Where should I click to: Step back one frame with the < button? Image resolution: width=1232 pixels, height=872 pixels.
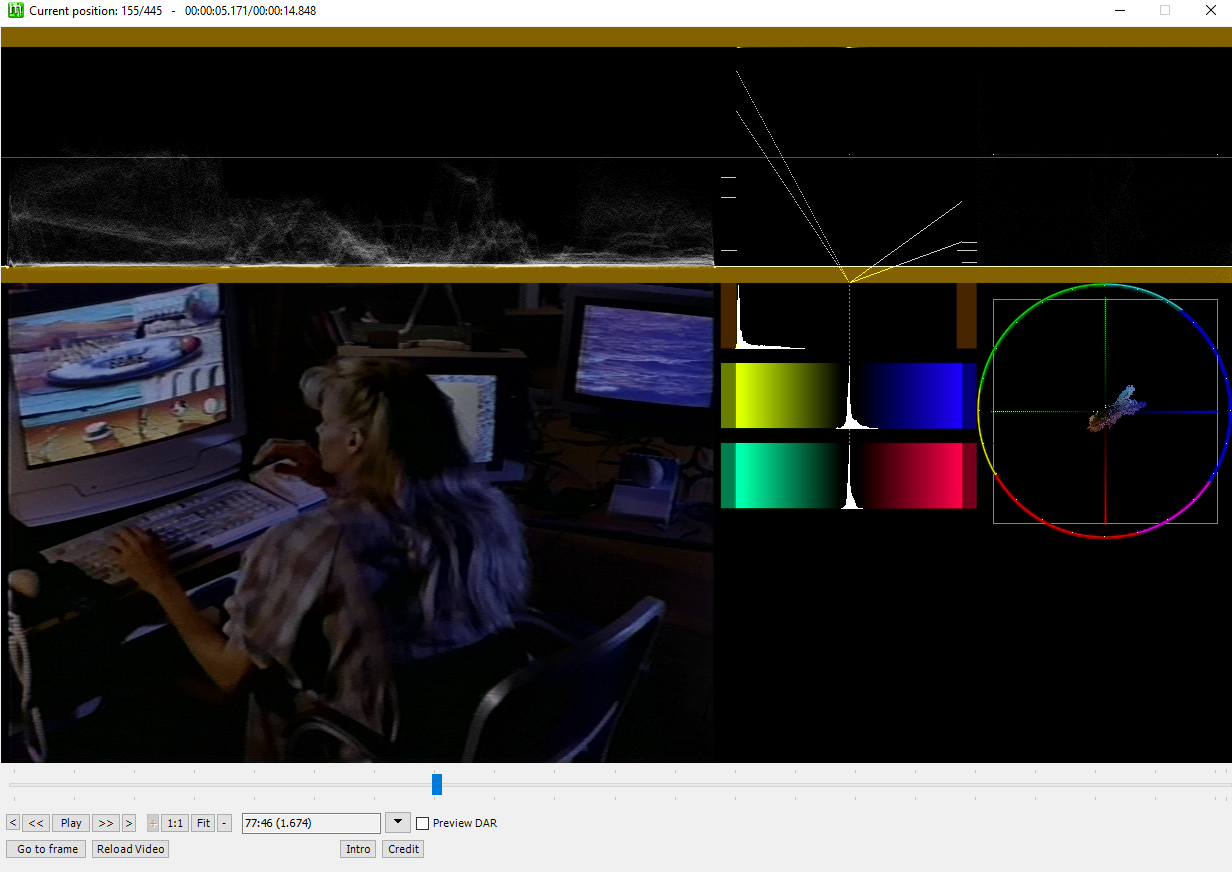[x=13, y=823]
